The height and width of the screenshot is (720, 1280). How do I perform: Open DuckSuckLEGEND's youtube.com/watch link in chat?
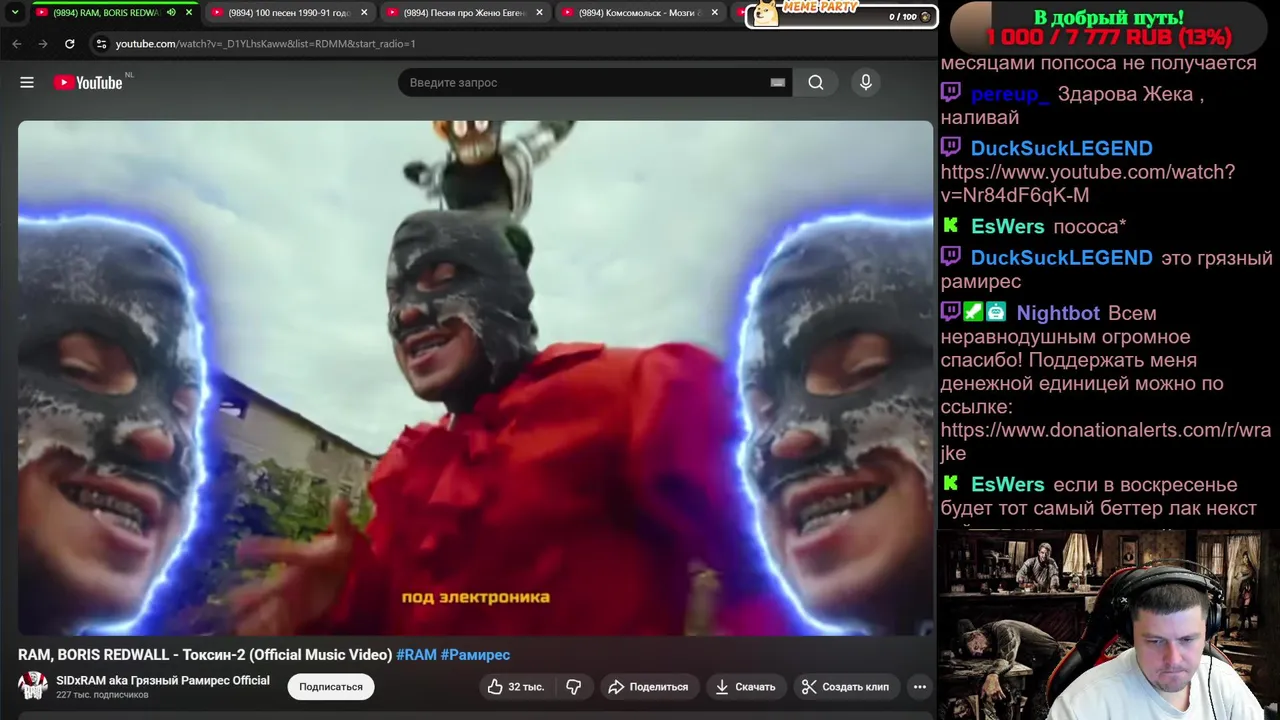pos(1087,184)
